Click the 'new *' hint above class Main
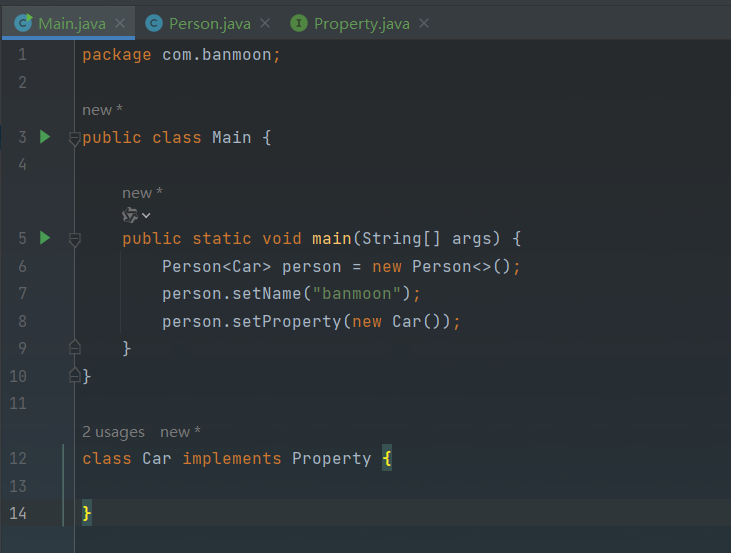 click(x=102, y=110)
